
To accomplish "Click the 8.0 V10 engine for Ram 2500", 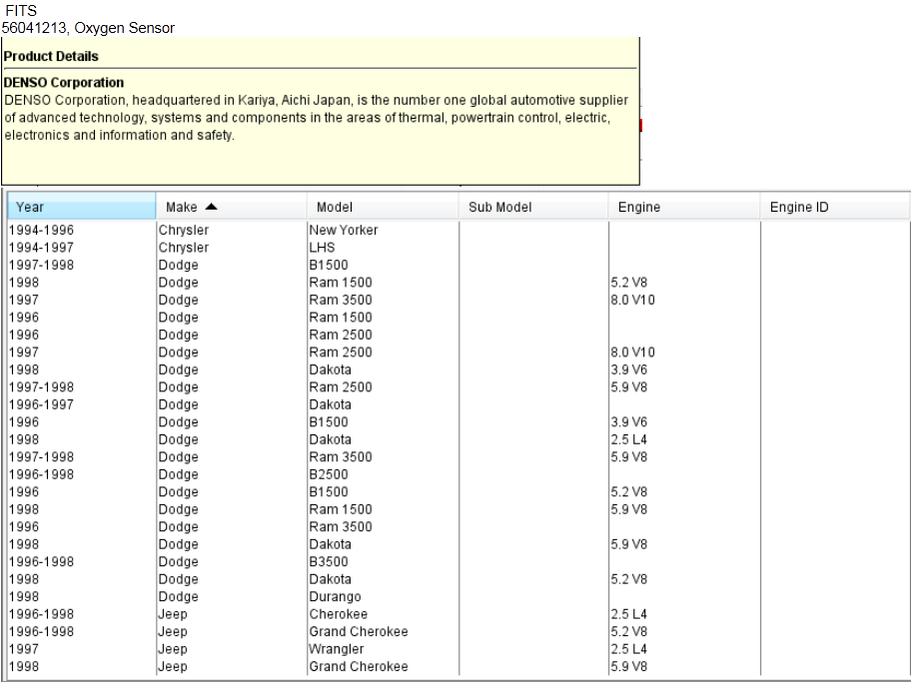I will (x=632, y=352).
